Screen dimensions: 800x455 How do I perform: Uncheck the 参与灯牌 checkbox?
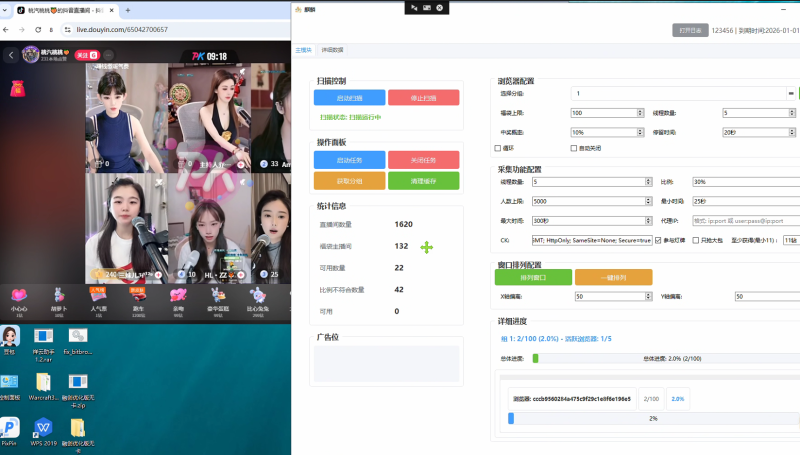click(658, 240)
